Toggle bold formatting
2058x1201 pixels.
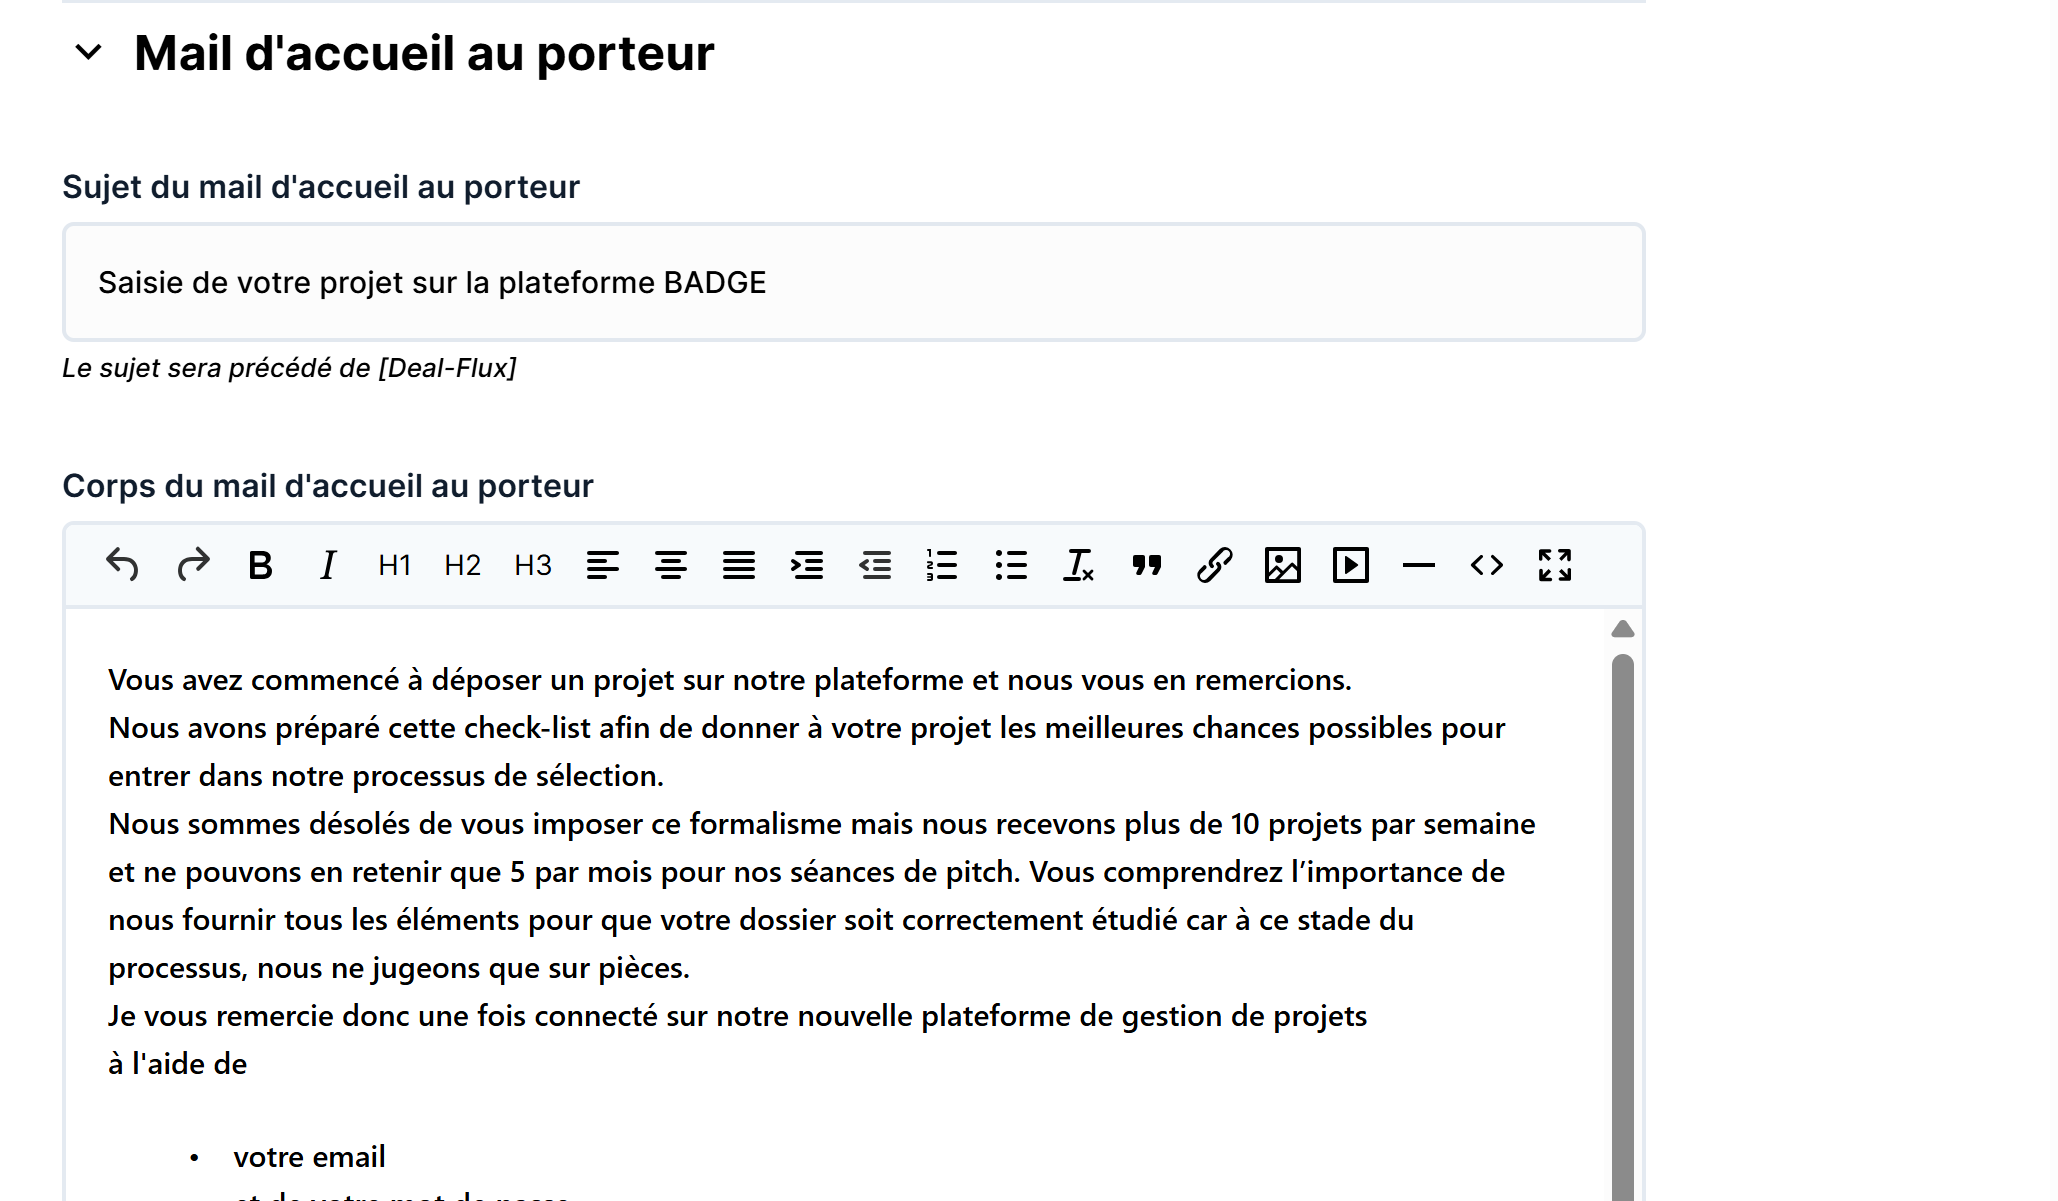tap(260, 565)
